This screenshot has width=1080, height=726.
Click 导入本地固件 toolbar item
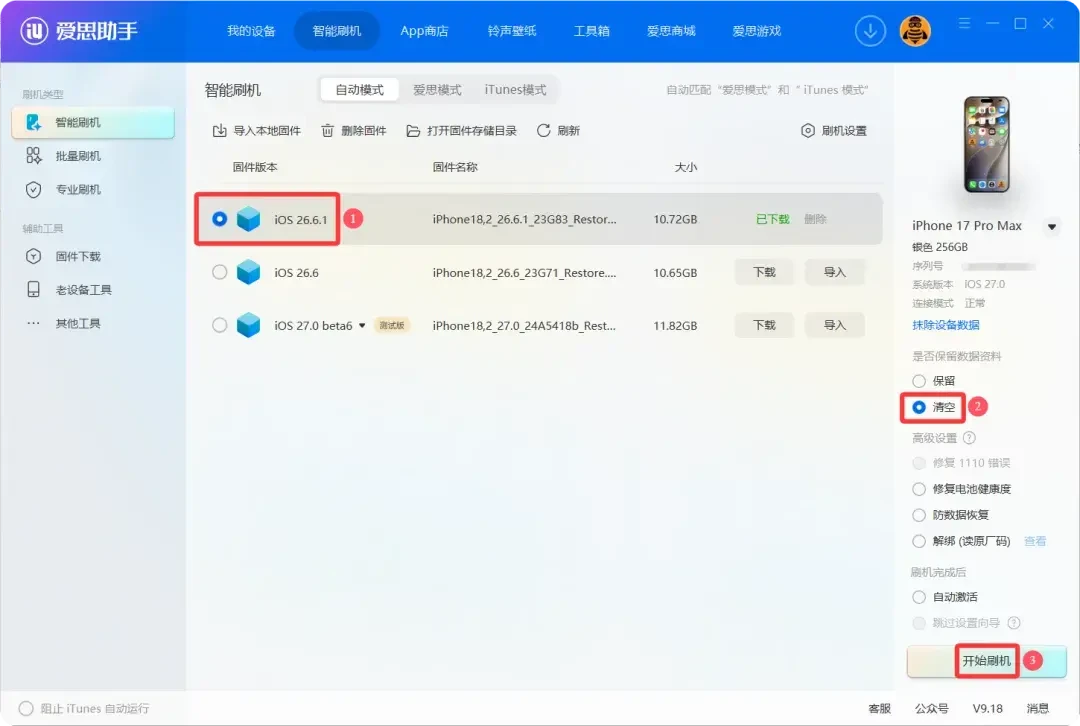pyautogui.click(x=256, y=131)
